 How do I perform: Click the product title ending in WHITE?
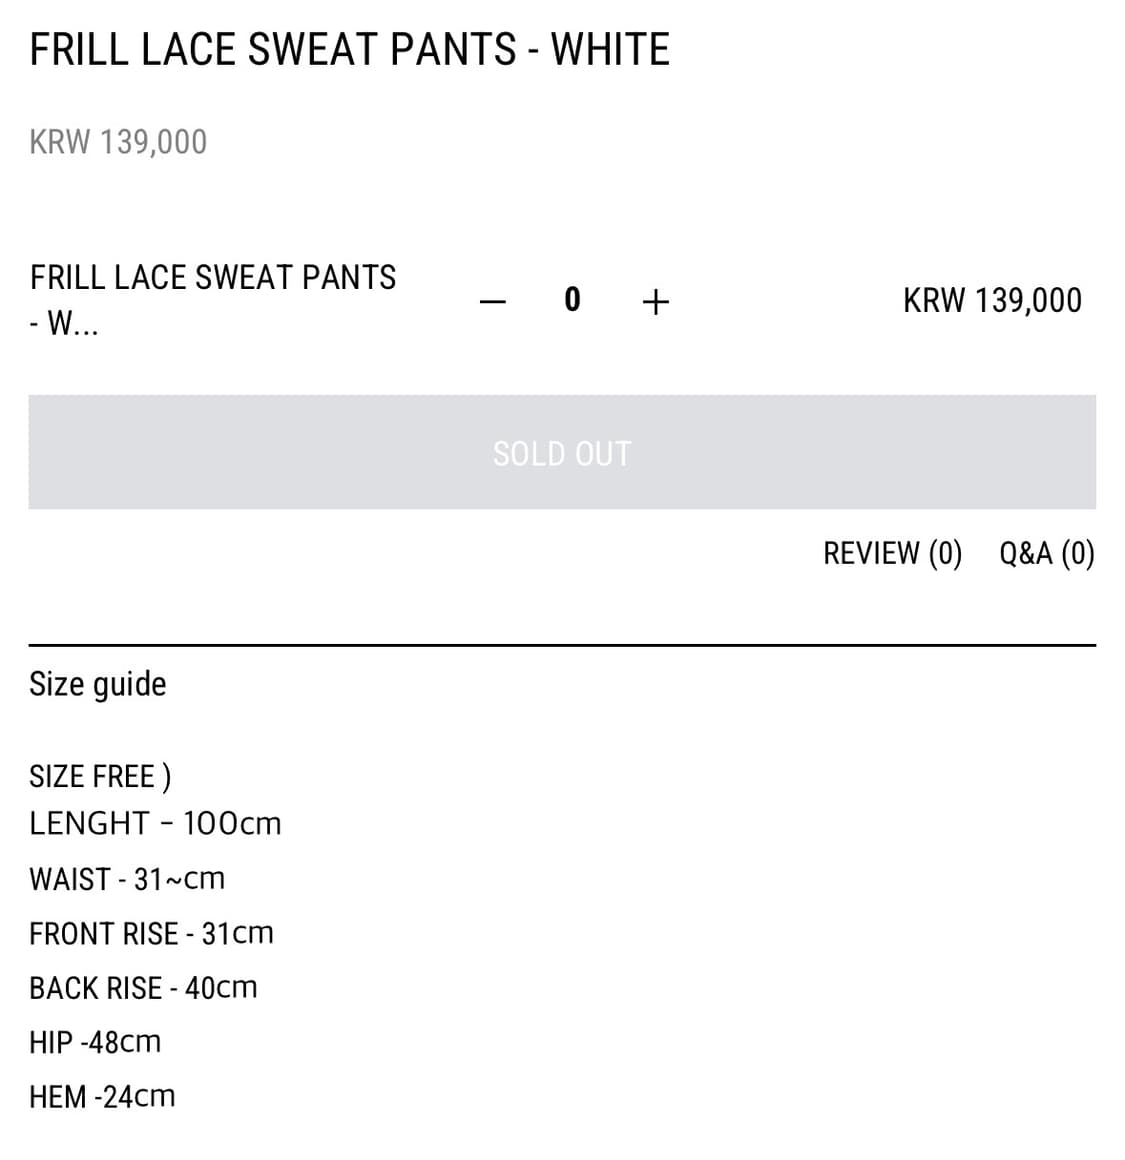tap(349, 49)
